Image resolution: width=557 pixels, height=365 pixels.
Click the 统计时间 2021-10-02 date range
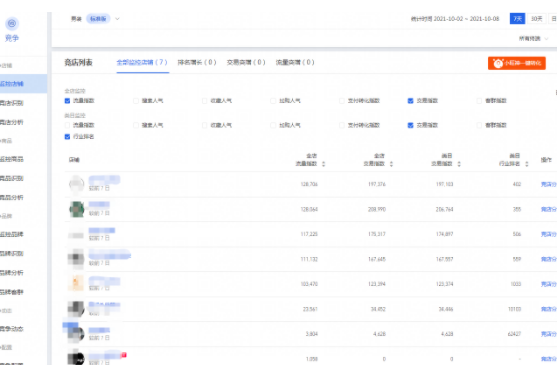click(x=455, y=19)
